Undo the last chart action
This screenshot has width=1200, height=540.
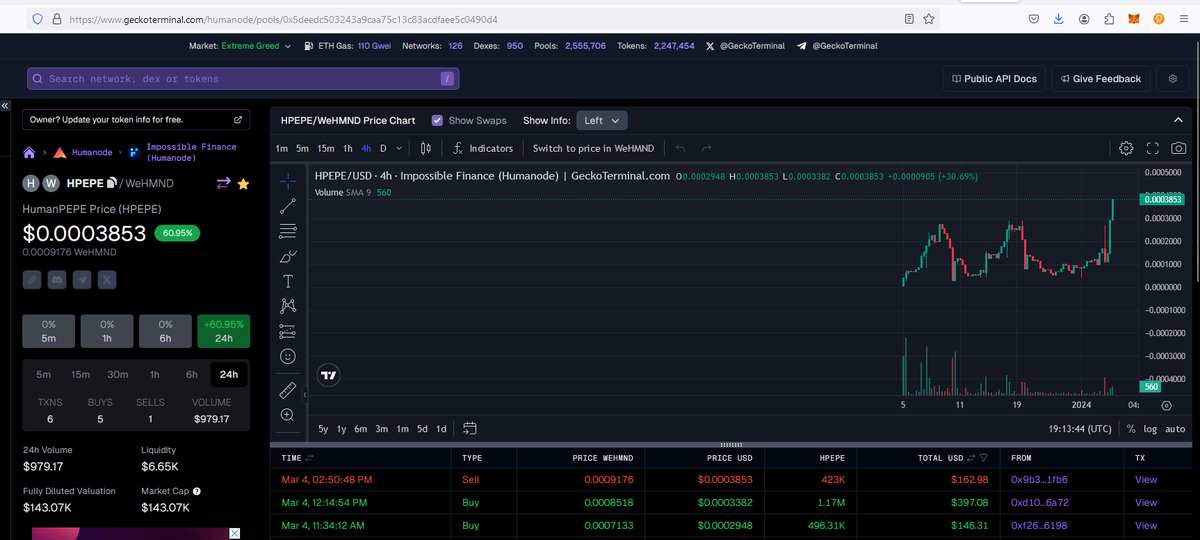click(x=680, y=148)
